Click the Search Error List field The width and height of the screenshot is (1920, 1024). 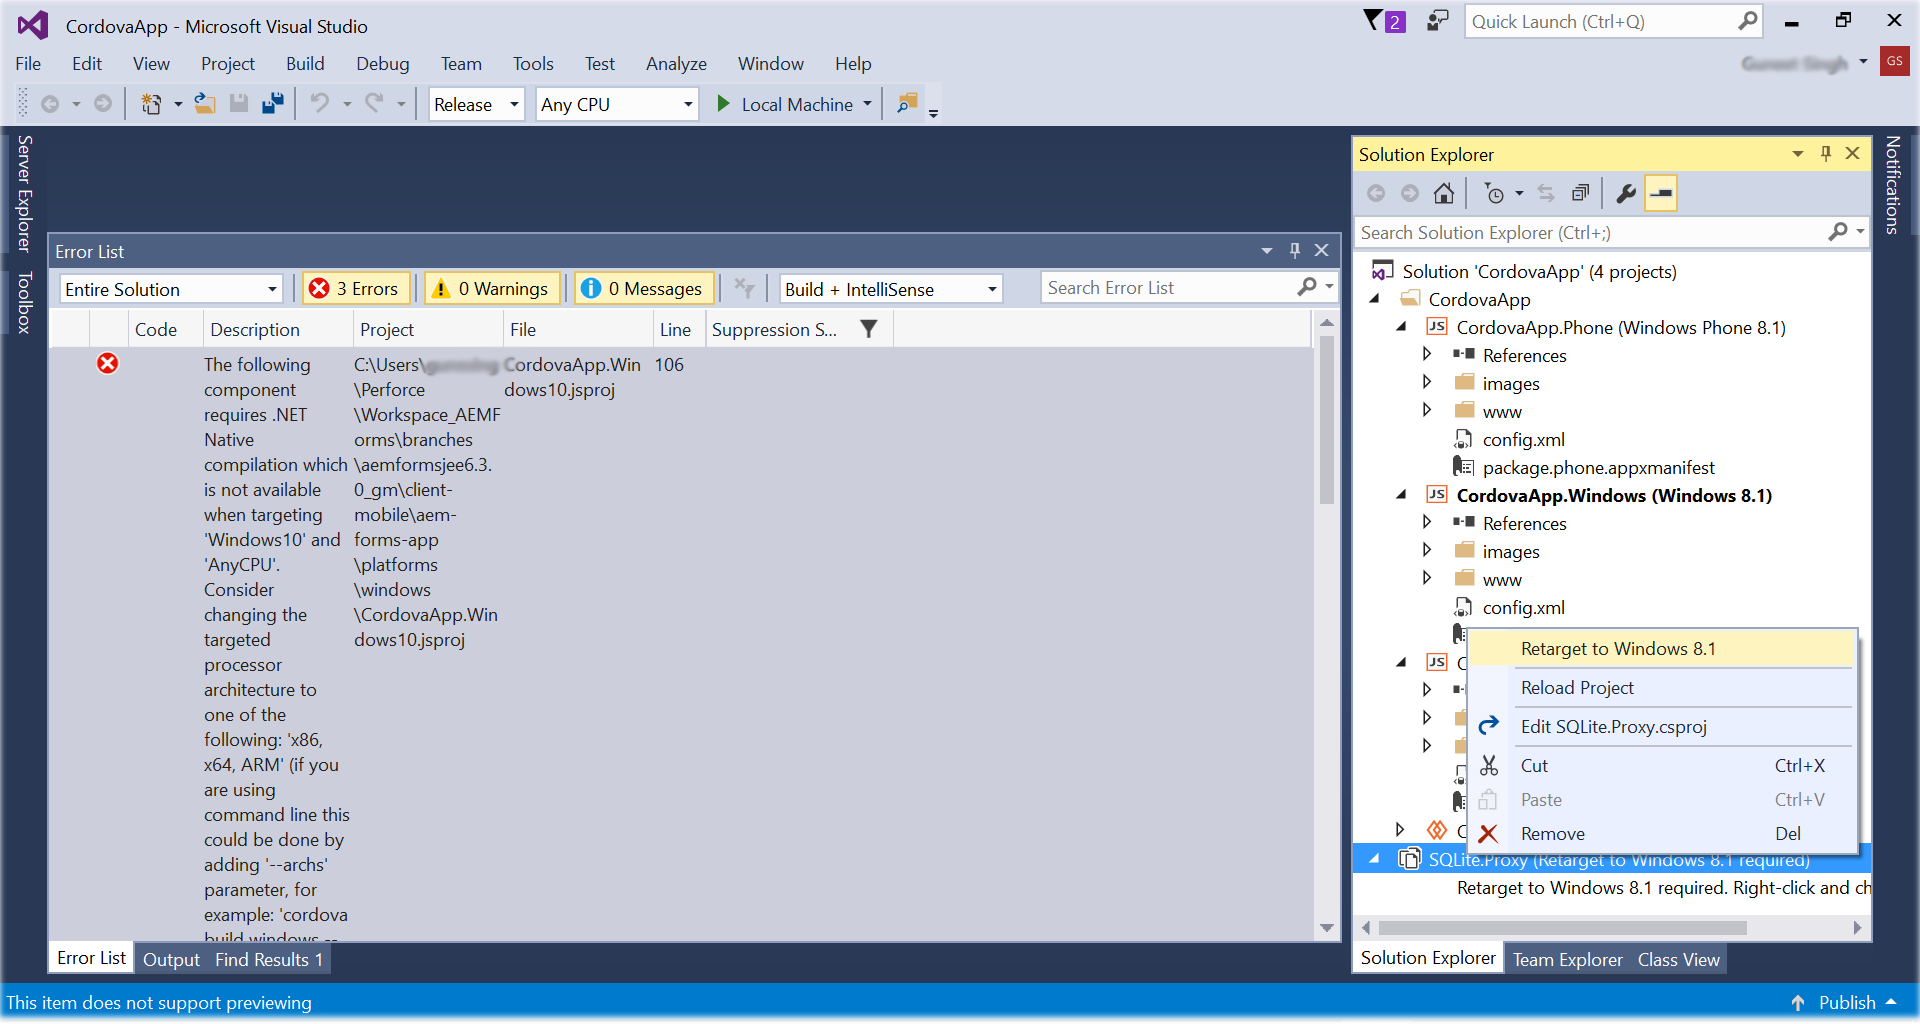coord(1169,288)
